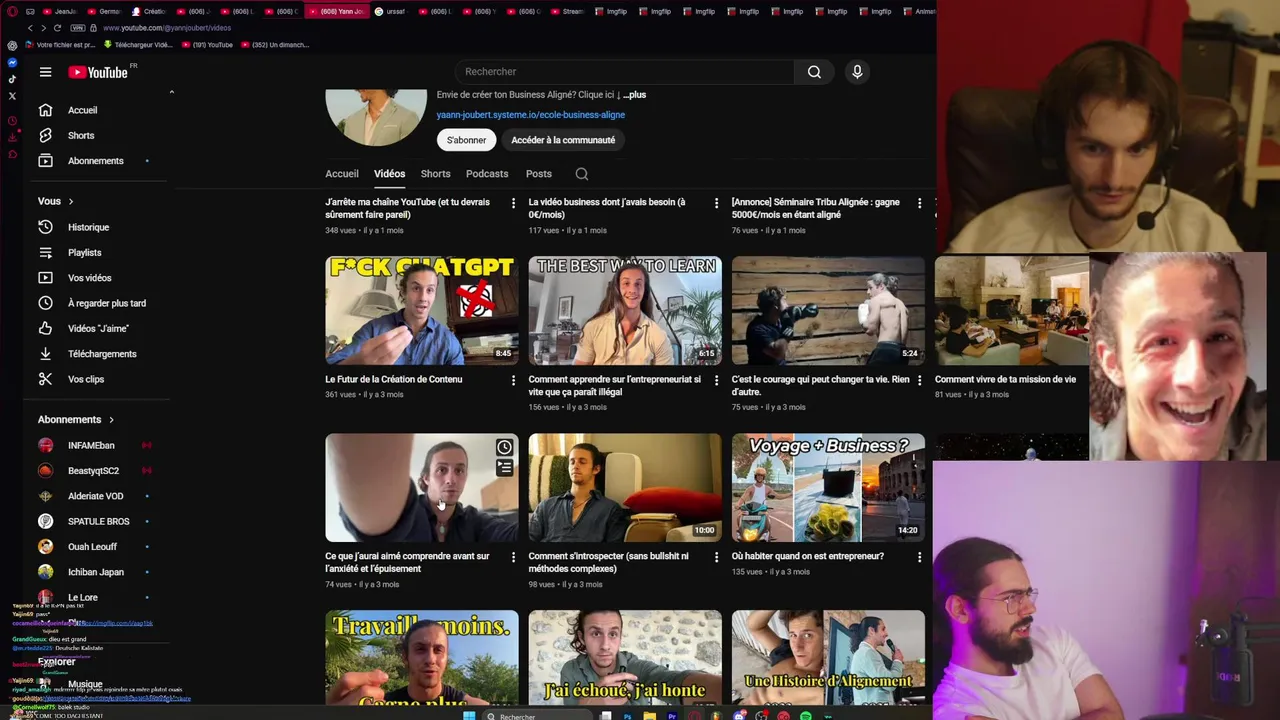Switch to the Podcasts tab
Image resolution: width=1280 pixels, height=720 pixels.
click(x=487, y=173)
